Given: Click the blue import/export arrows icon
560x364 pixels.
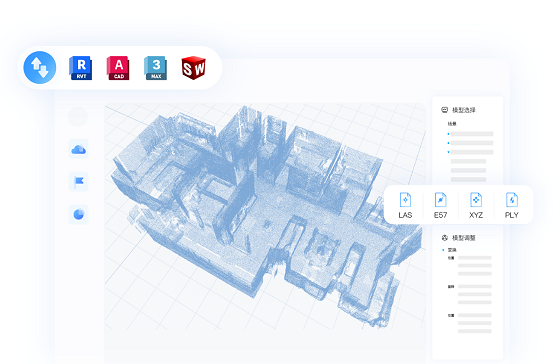Looking at the screenshot, I should click(x=40, y=67).
